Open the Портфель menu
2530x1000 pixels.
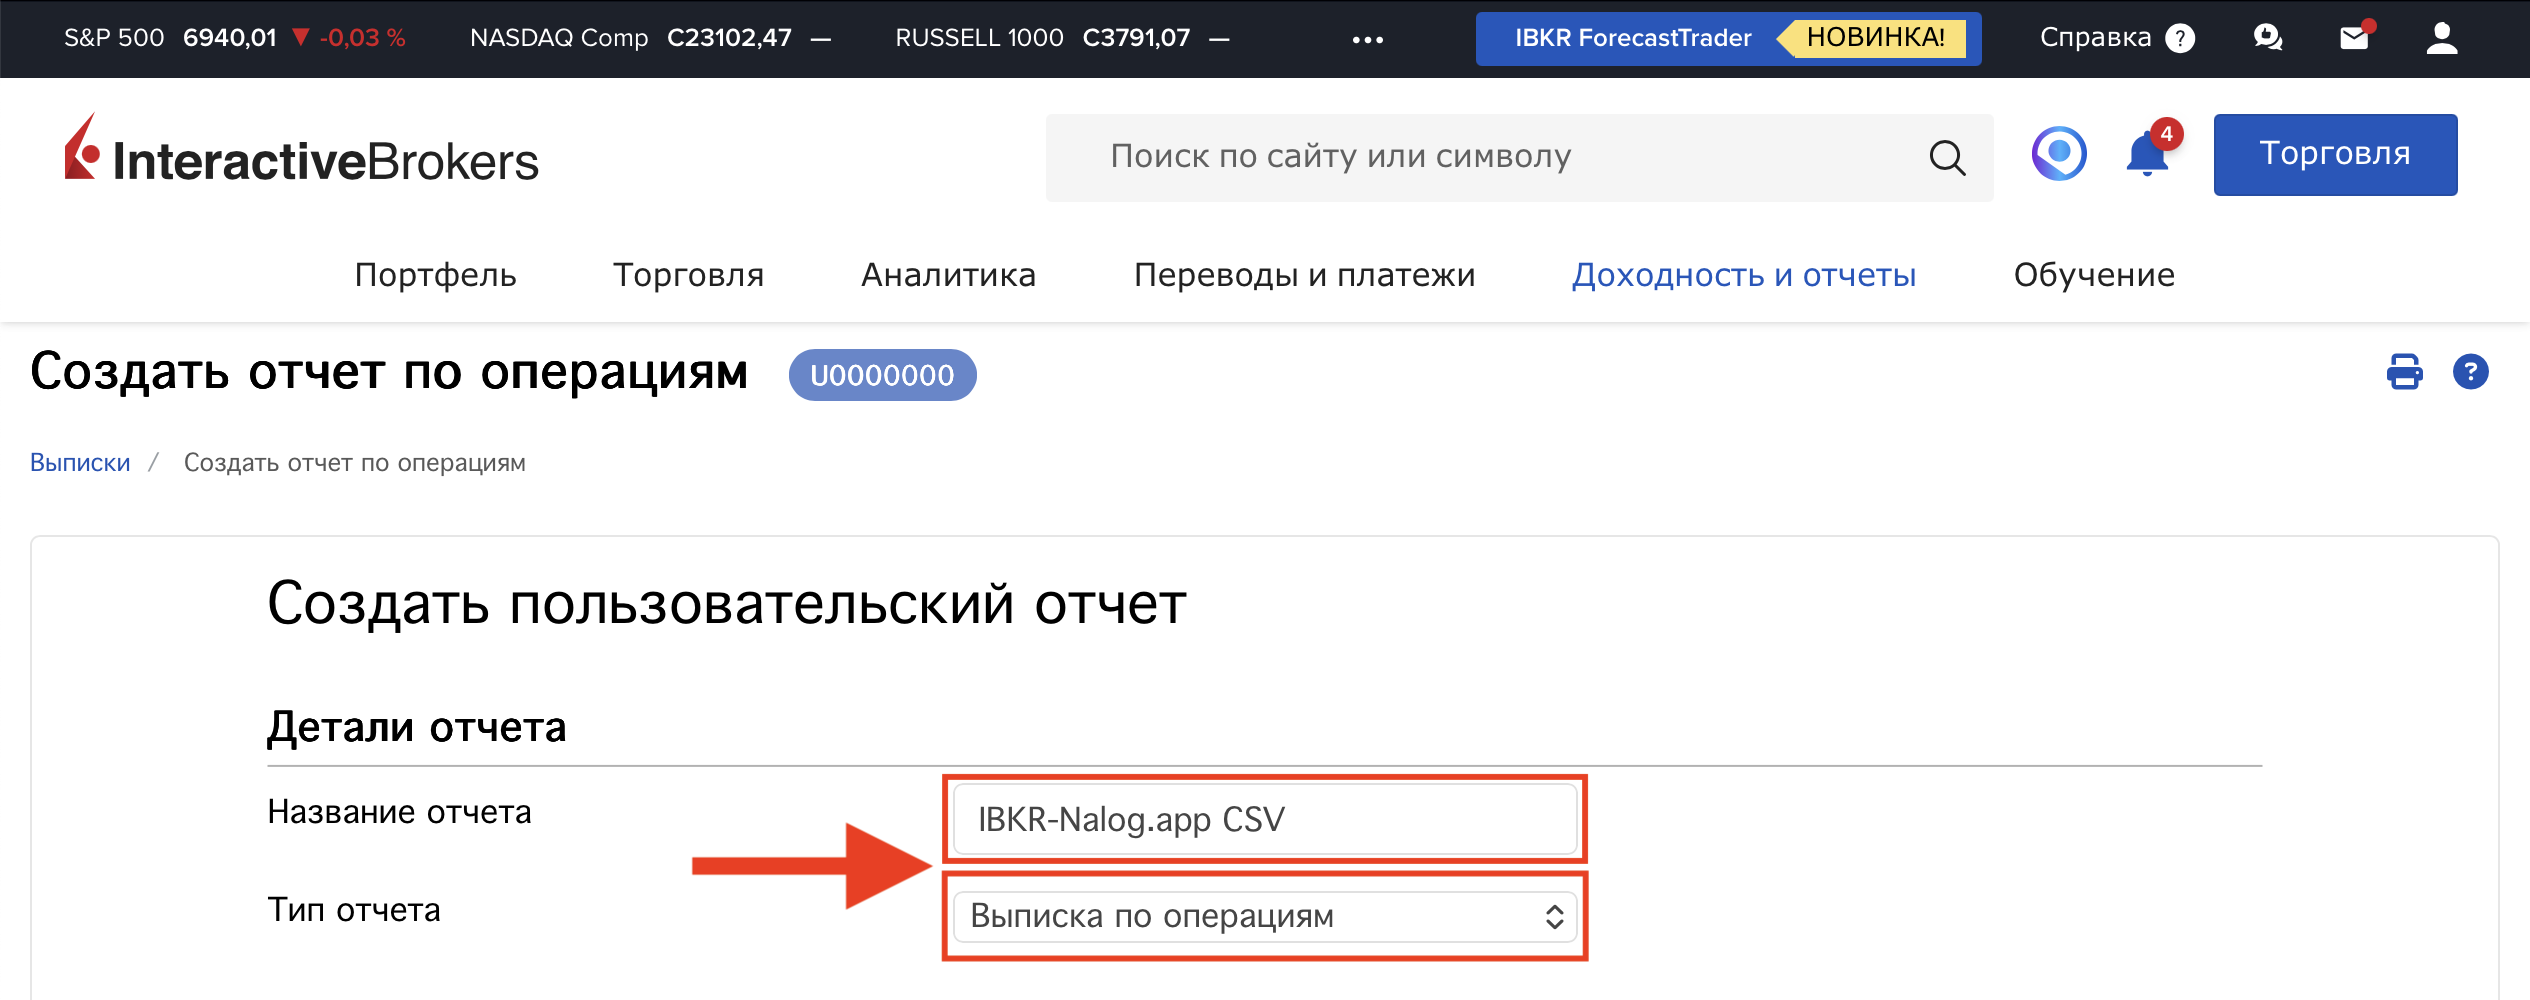[435, 275]
